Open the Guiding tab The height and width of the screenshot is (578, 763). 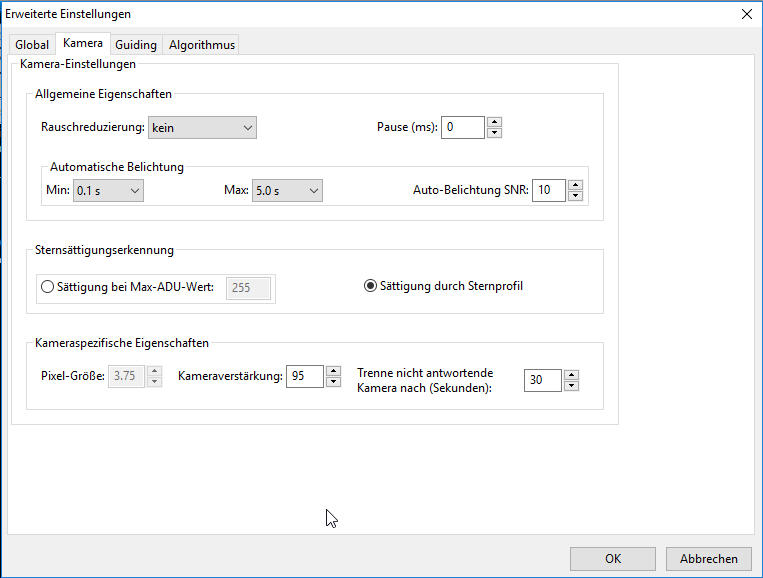(135, 45)
